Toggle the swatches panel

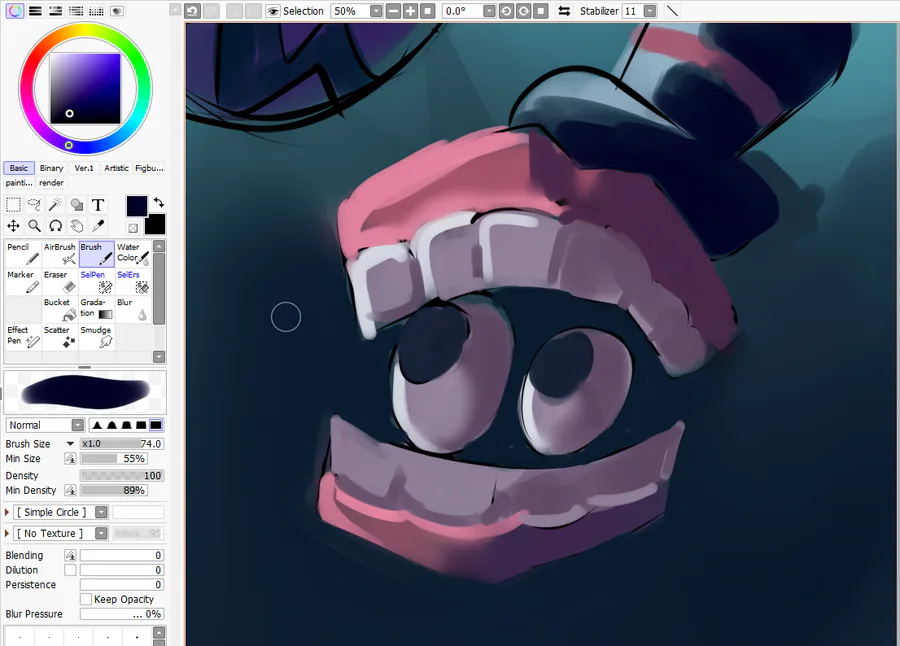tap(96, 11)
